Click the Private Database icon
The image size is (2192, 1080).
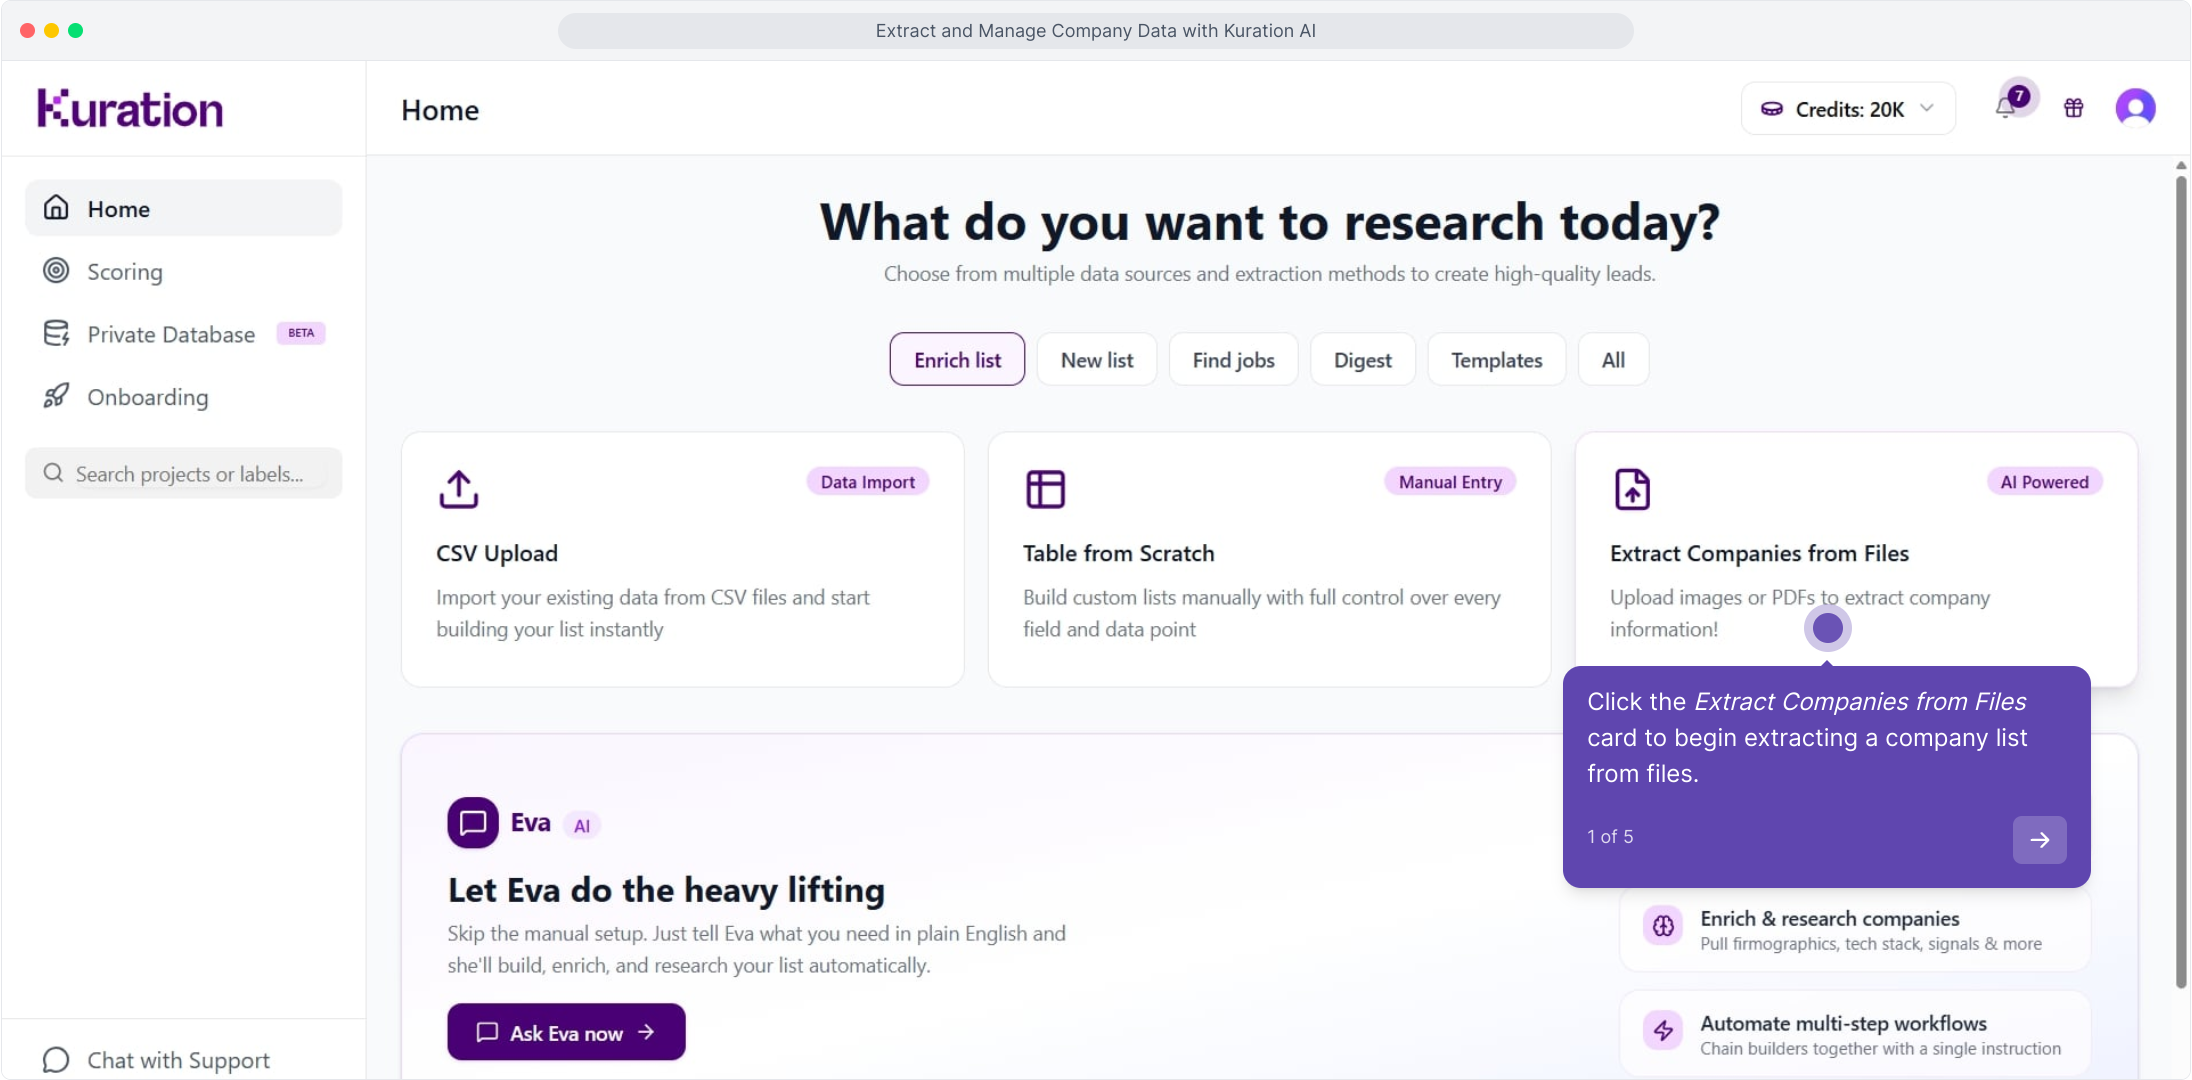tap(56, 333)
